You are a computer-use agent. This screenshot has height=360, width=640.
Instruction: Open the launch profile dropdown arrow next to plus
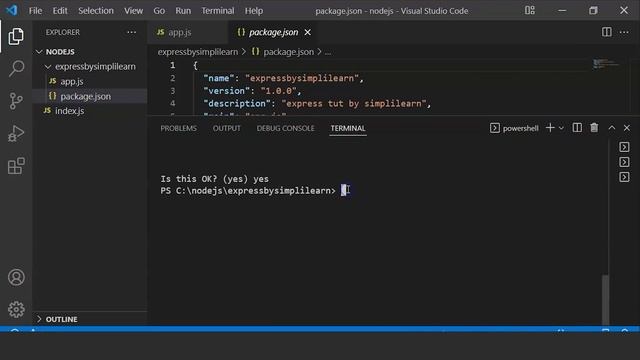coord(561,128)
